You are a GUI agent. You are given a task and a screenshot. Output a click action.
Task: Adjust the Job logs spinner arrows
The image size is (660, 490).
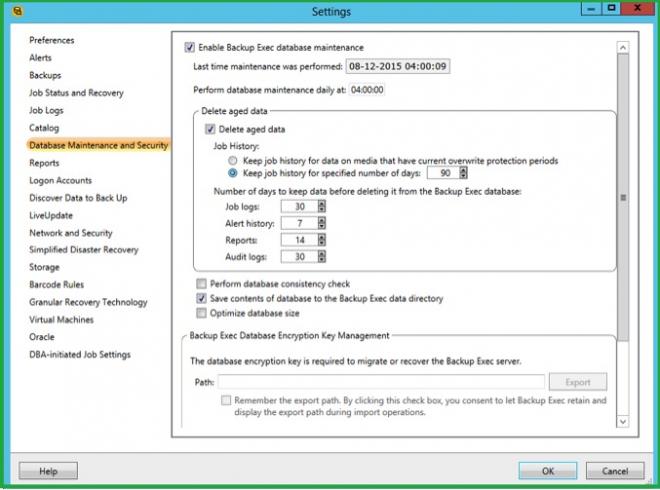pyautogui.click(x=322, y=206)
